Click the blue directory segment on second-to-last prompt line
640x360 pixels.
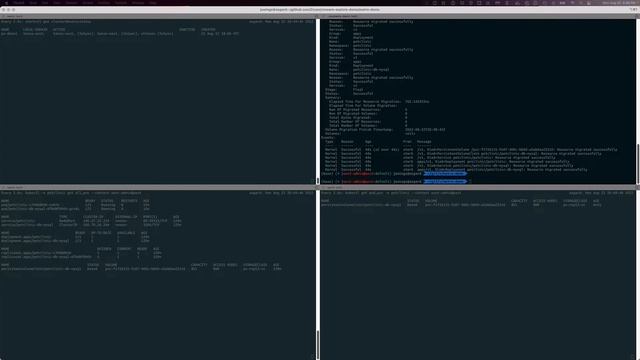[445, 173]
